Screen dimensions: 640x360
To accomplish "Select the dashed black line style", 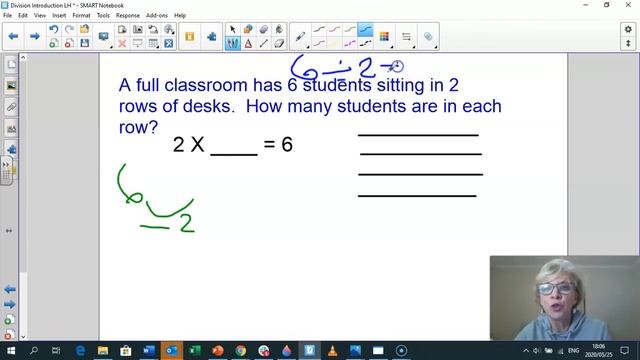I will [365, 43].
